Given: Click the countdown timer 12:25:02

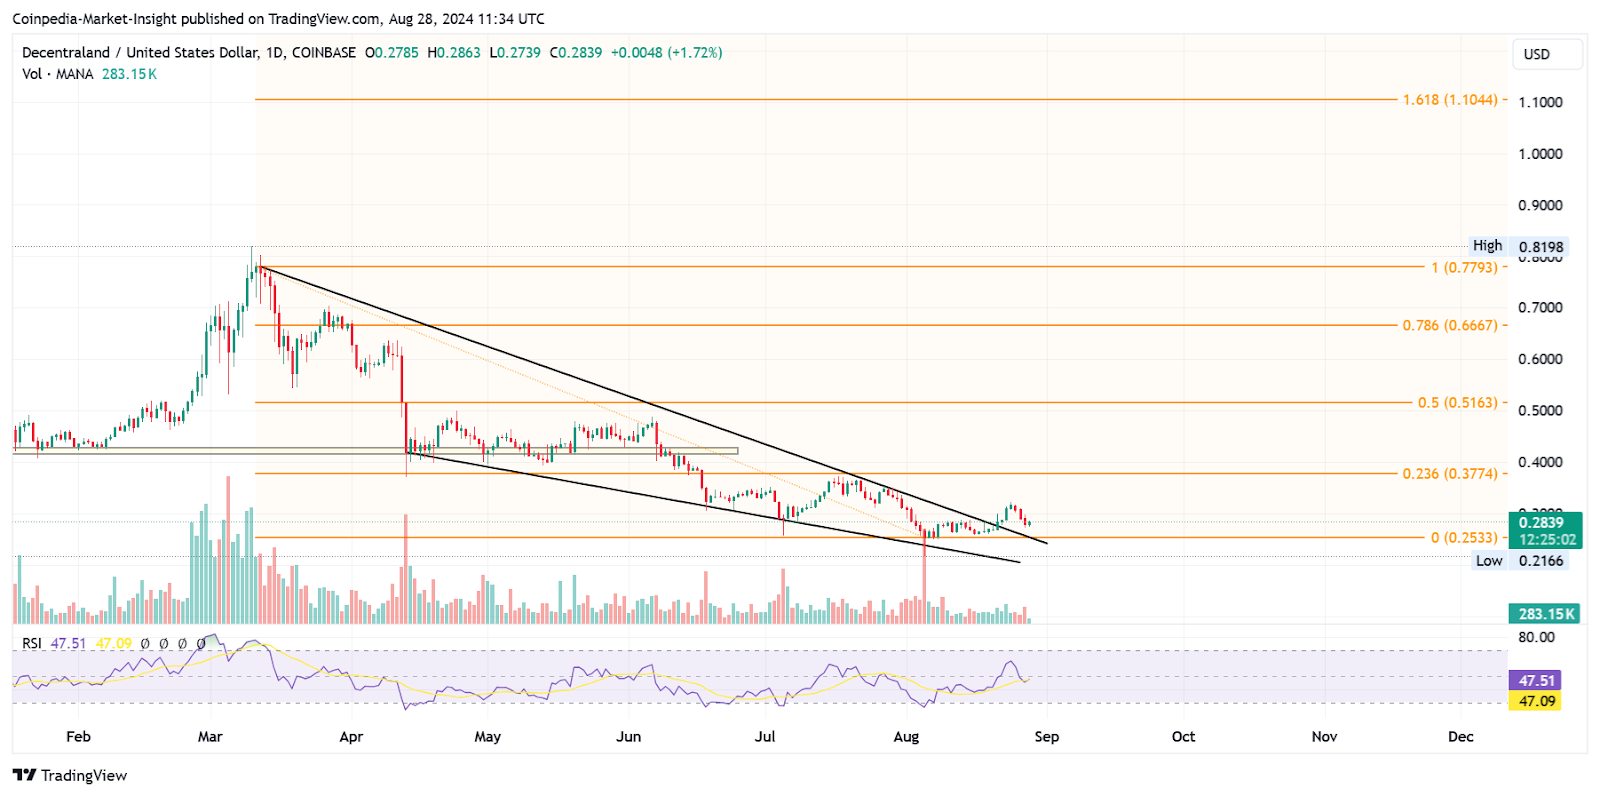Looking at the screenshot, I should click(1546, 539).
